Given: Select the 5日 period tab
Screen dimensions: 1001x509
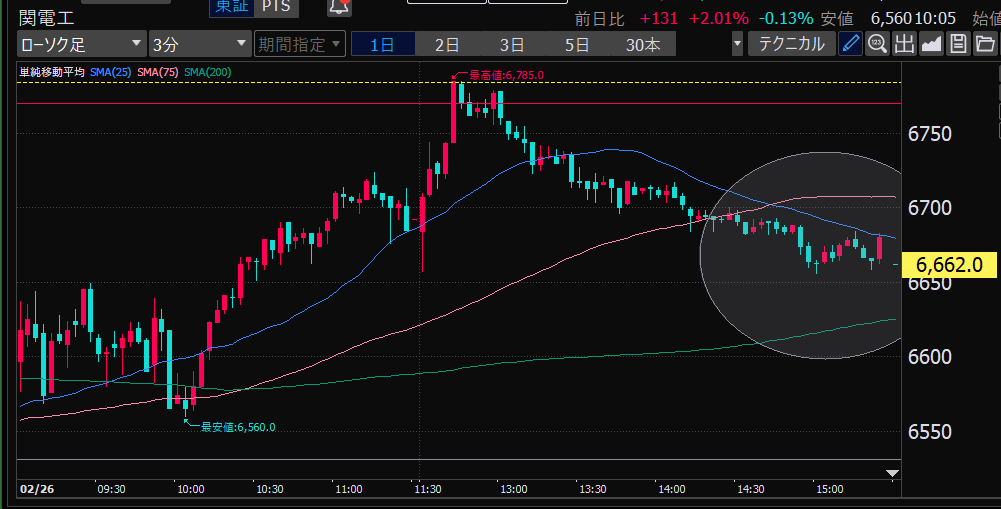Looking at the screenshot, I should [x=576, y=44].
